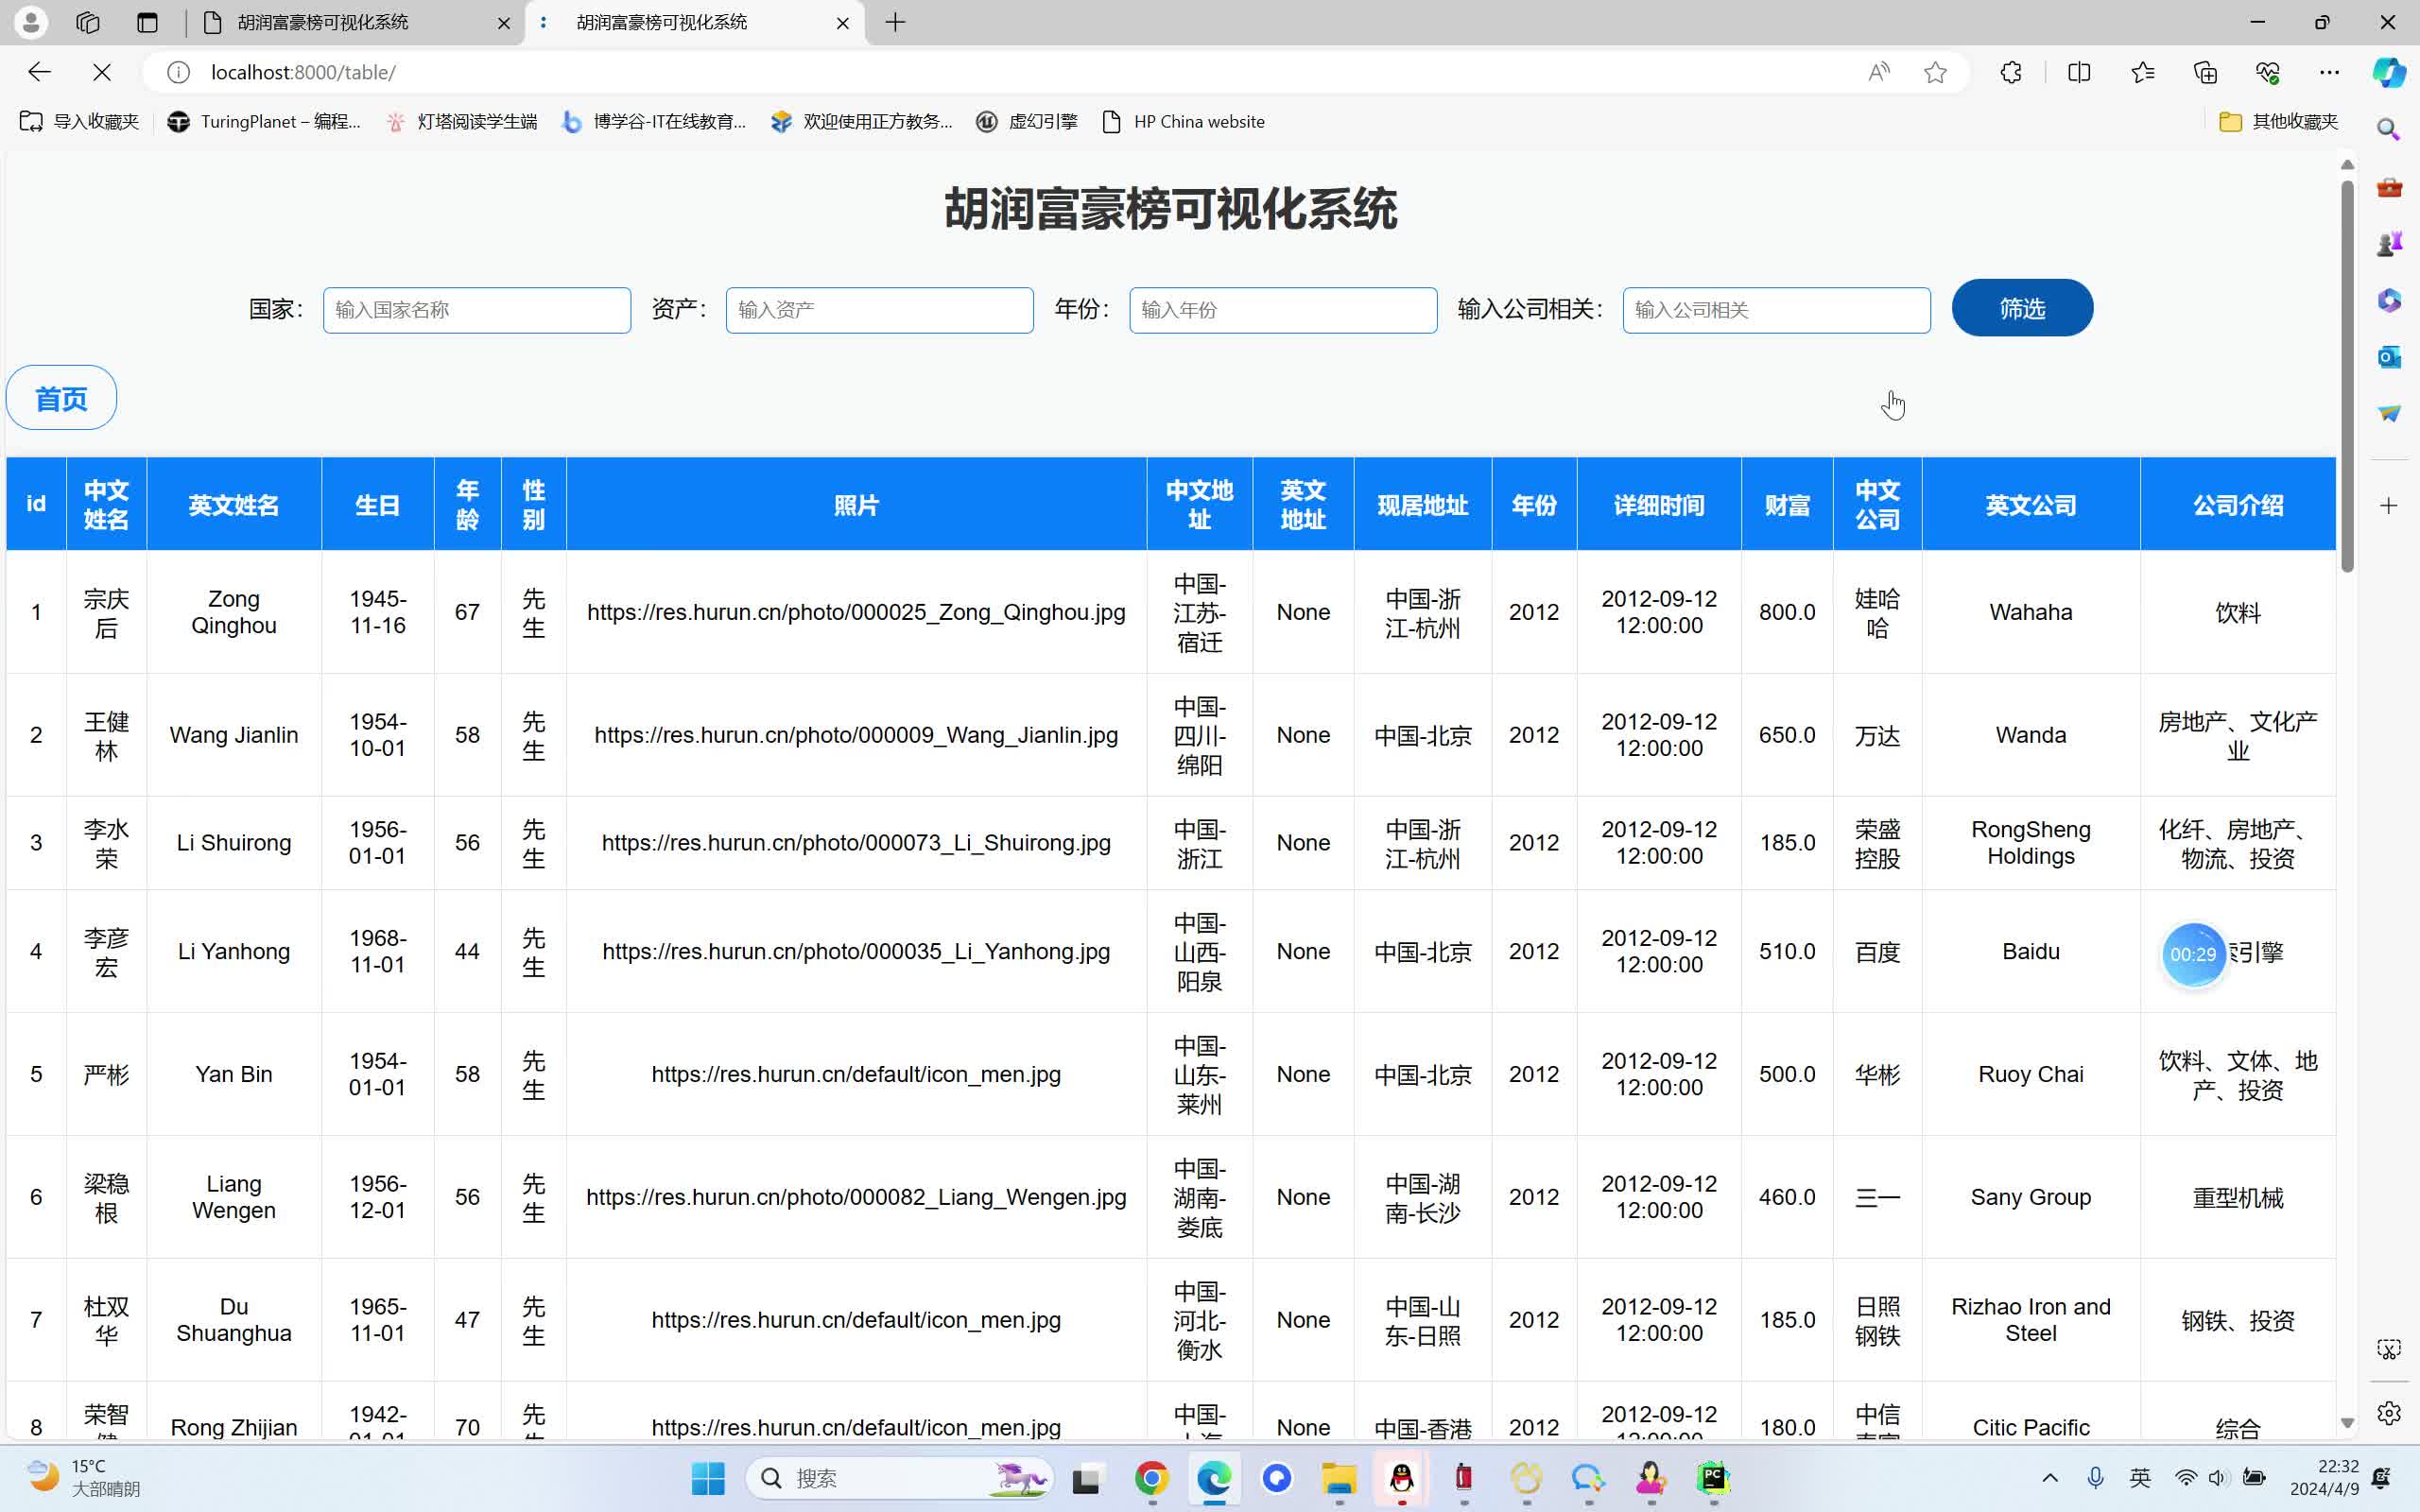Screen dimensions: 2420x1512
Task: Open the '...' more options menu
Action: pyautogui.click(x=2330, y=72)
